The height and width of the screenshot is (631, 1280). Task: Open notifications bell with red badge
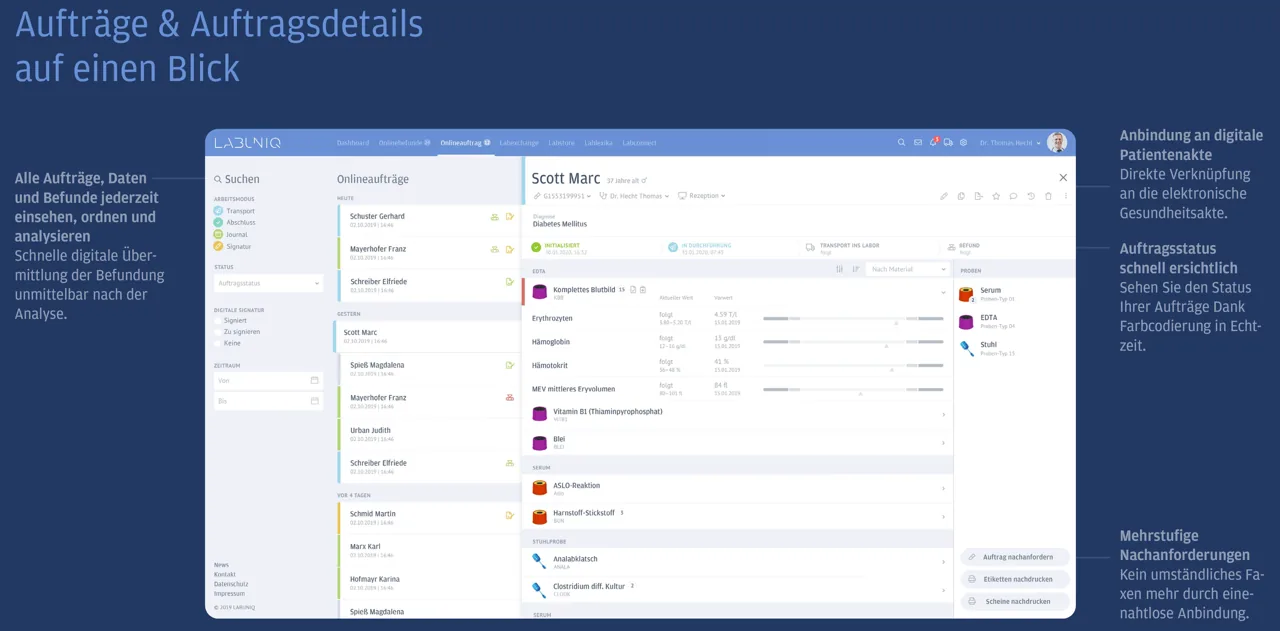coord(933,142)
